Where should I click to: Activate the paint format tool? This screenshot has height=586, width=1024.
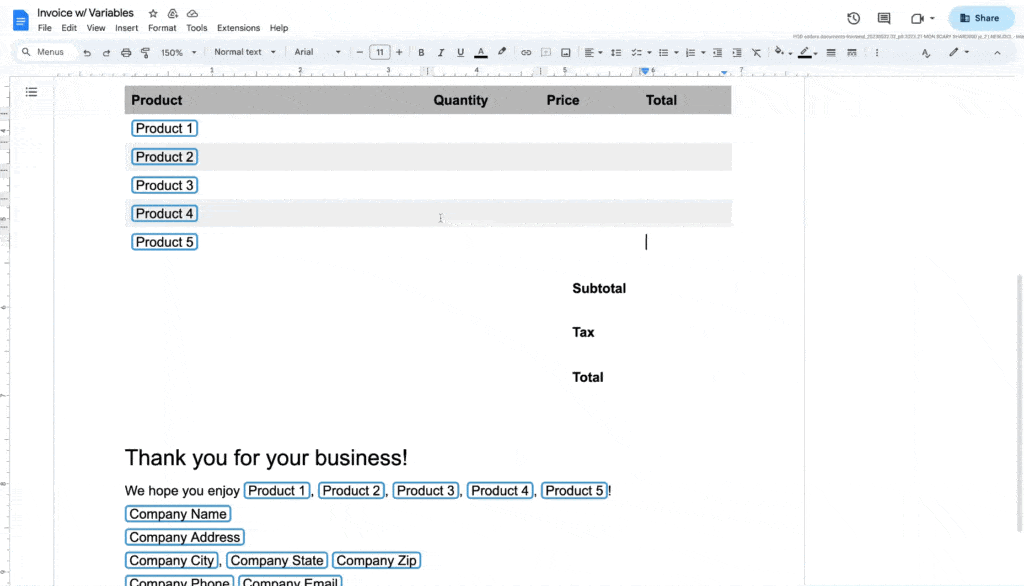(x=146, y=53)
